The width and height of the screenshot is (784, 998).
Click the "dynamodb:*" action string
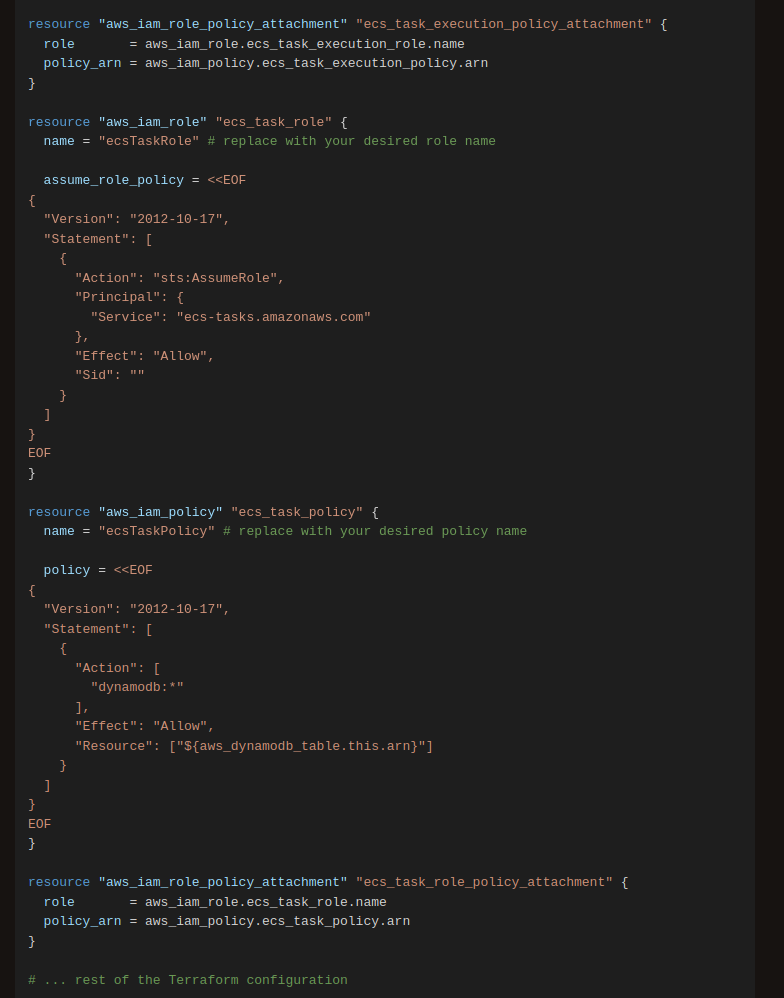point(137,687)
